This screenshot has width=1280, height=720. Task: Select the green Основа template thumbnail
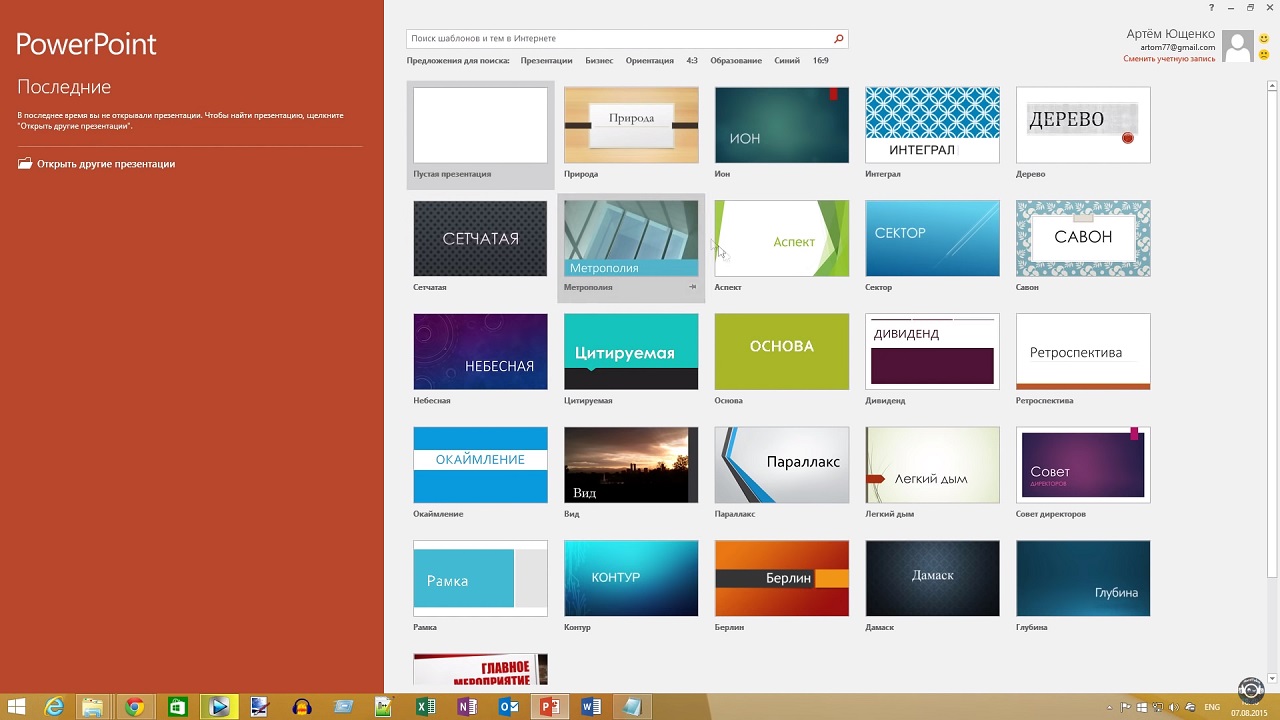(x=781, y=352)
